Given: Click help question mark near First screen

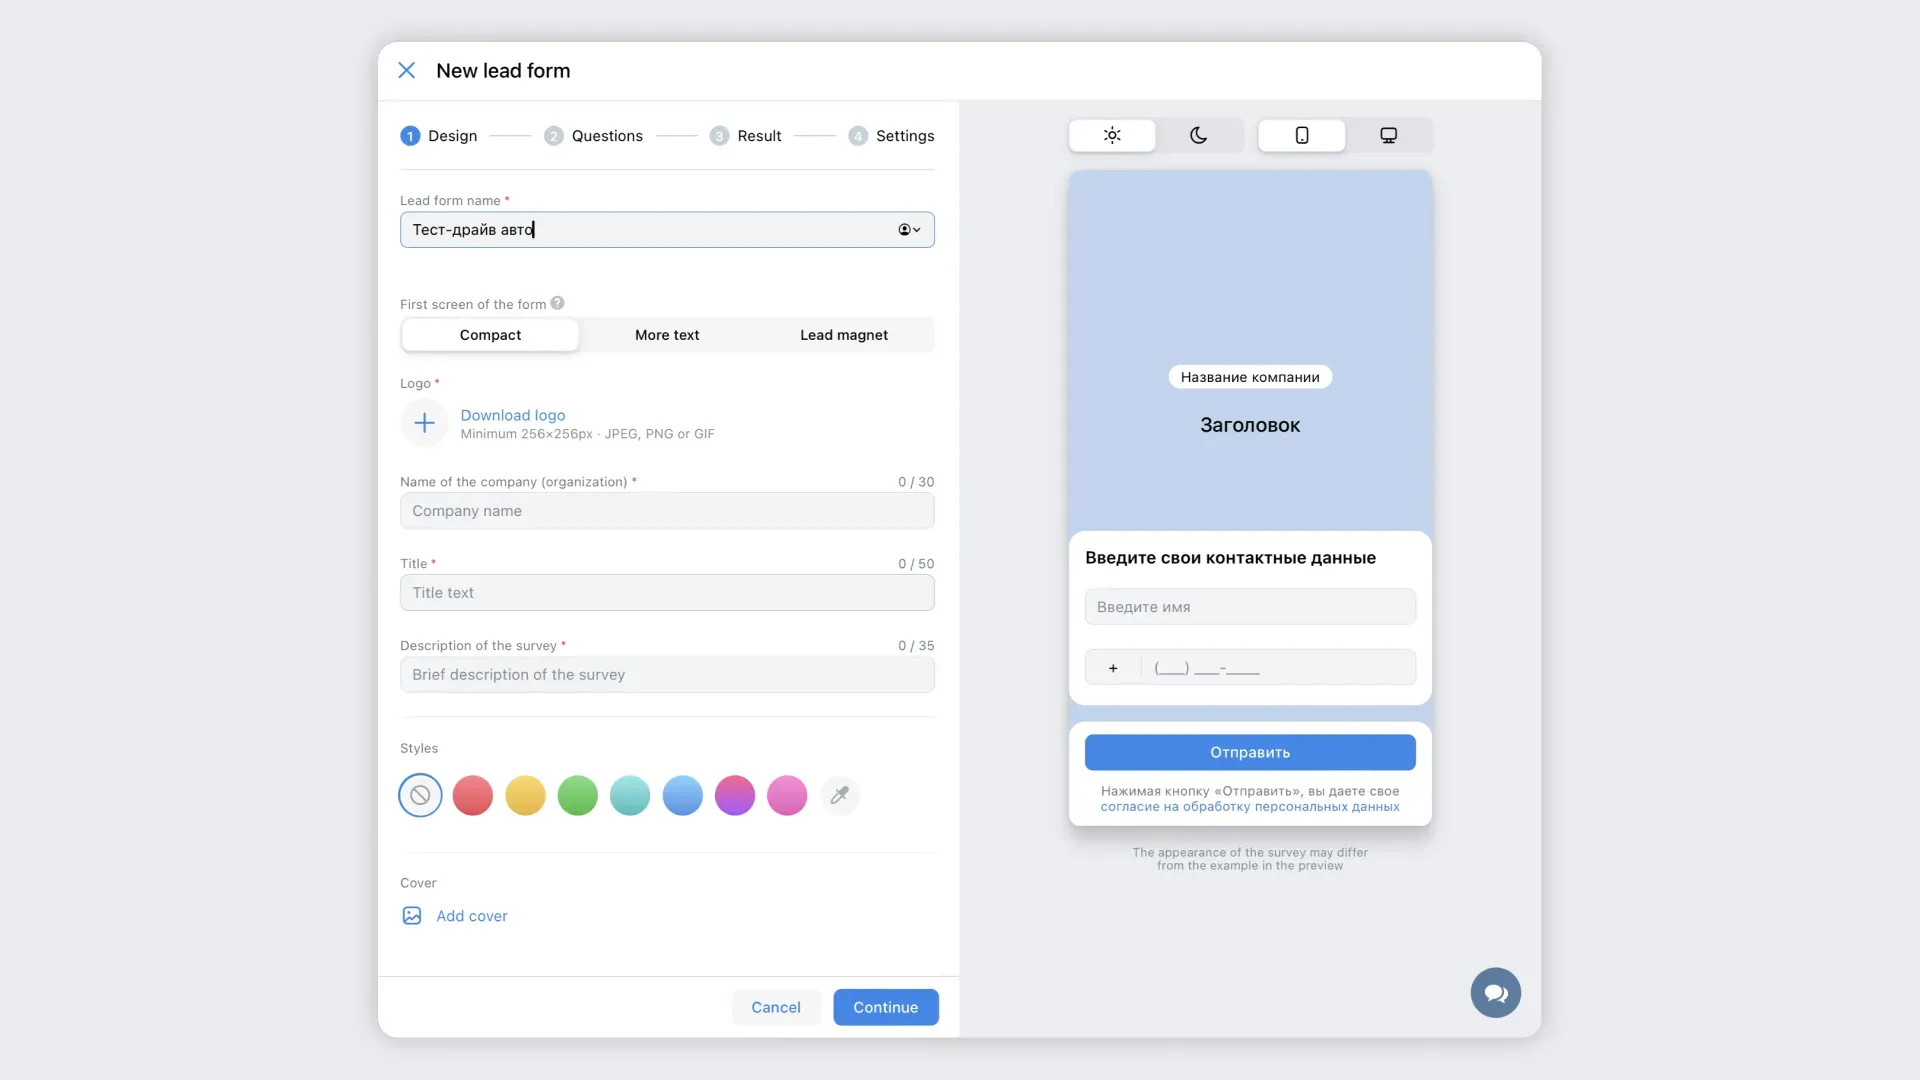Looking at the screenshot, I should 557,303.
